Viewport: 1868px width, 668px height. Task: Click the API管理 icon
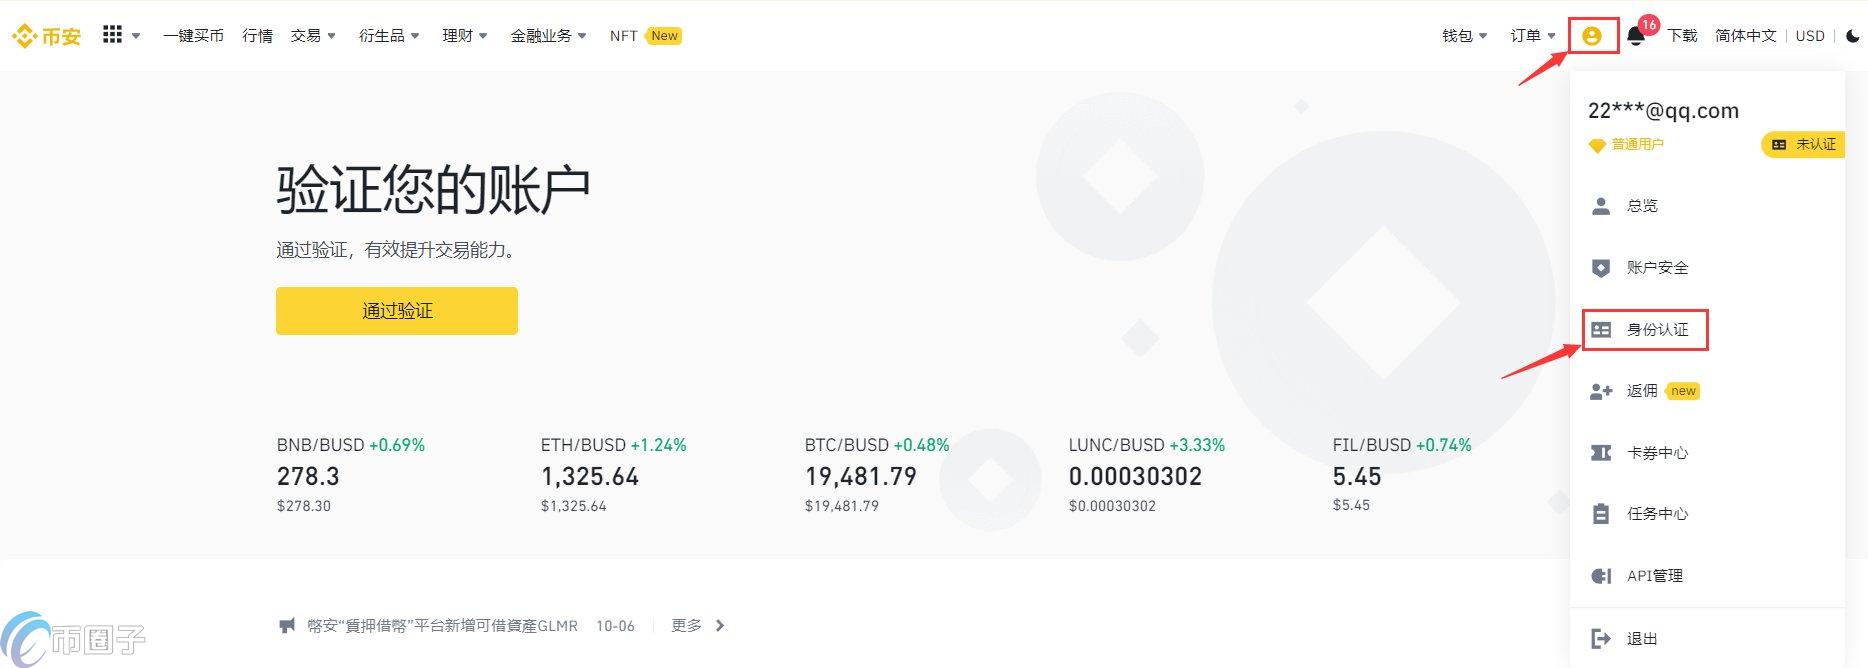1600,576
